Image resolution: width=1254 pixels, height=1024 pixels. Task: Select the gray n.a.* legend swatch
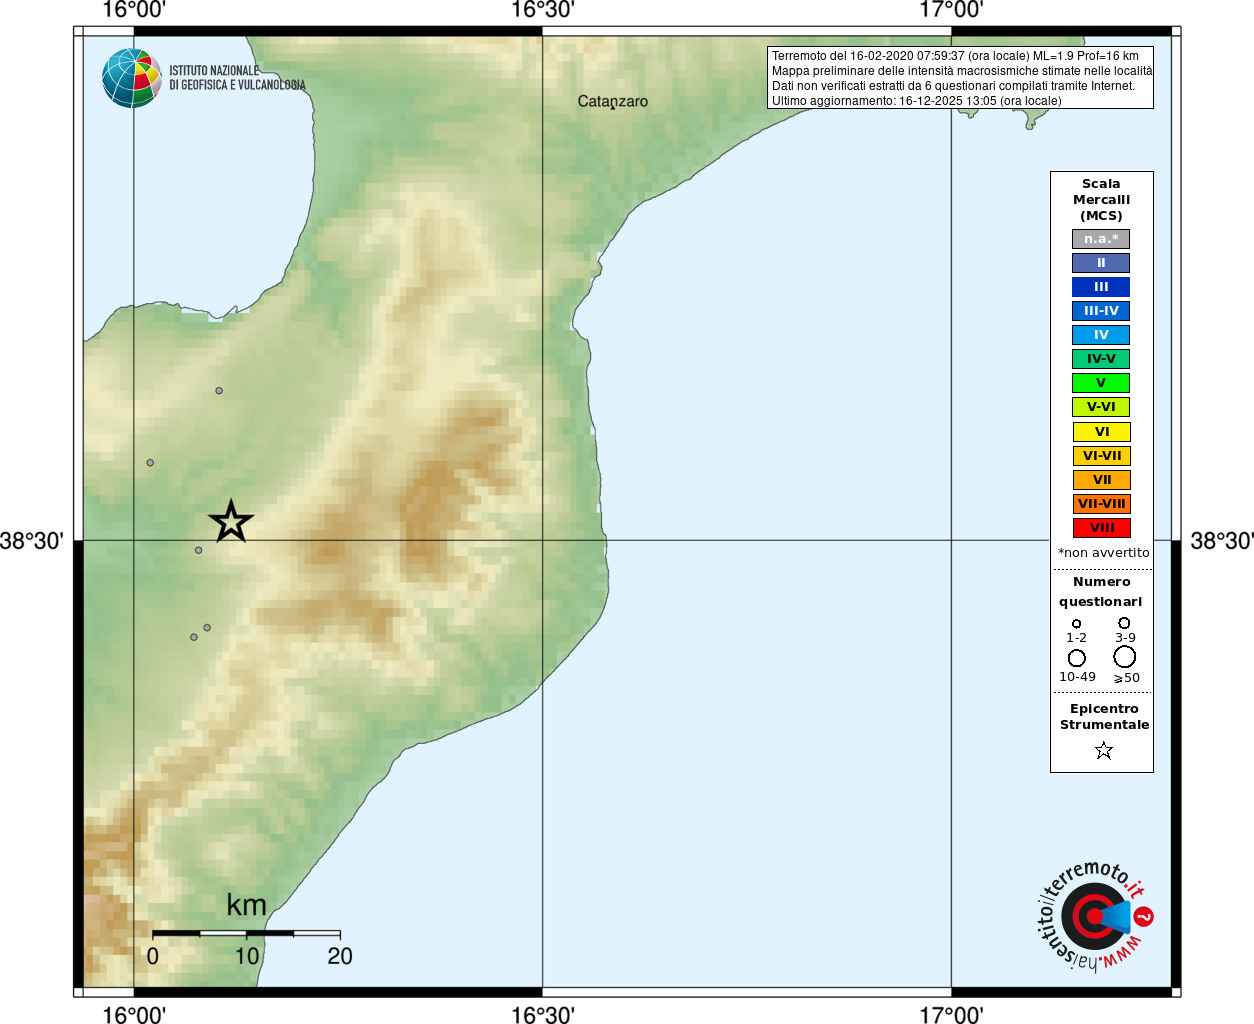pyautogui.click(x=1101, y=239)
